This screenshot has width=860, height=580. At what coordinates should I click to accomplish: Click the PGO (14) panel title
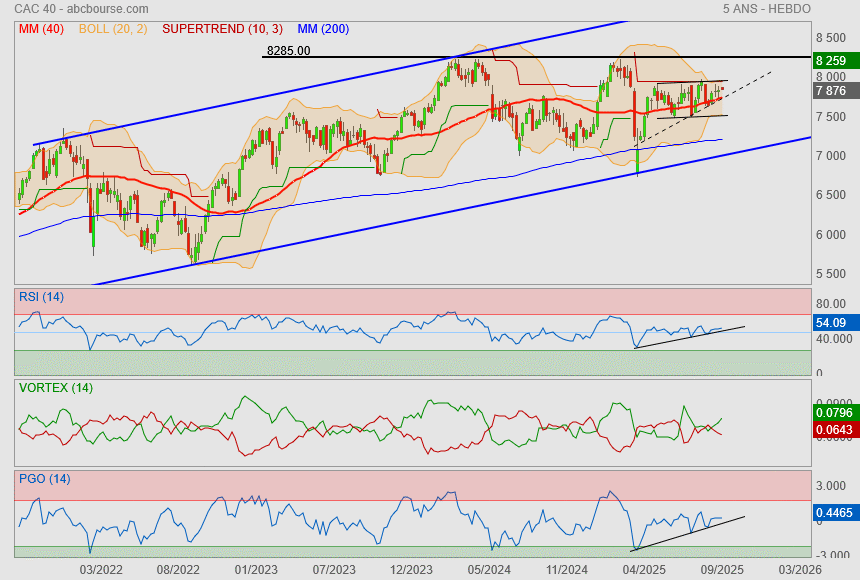point(44,479)
